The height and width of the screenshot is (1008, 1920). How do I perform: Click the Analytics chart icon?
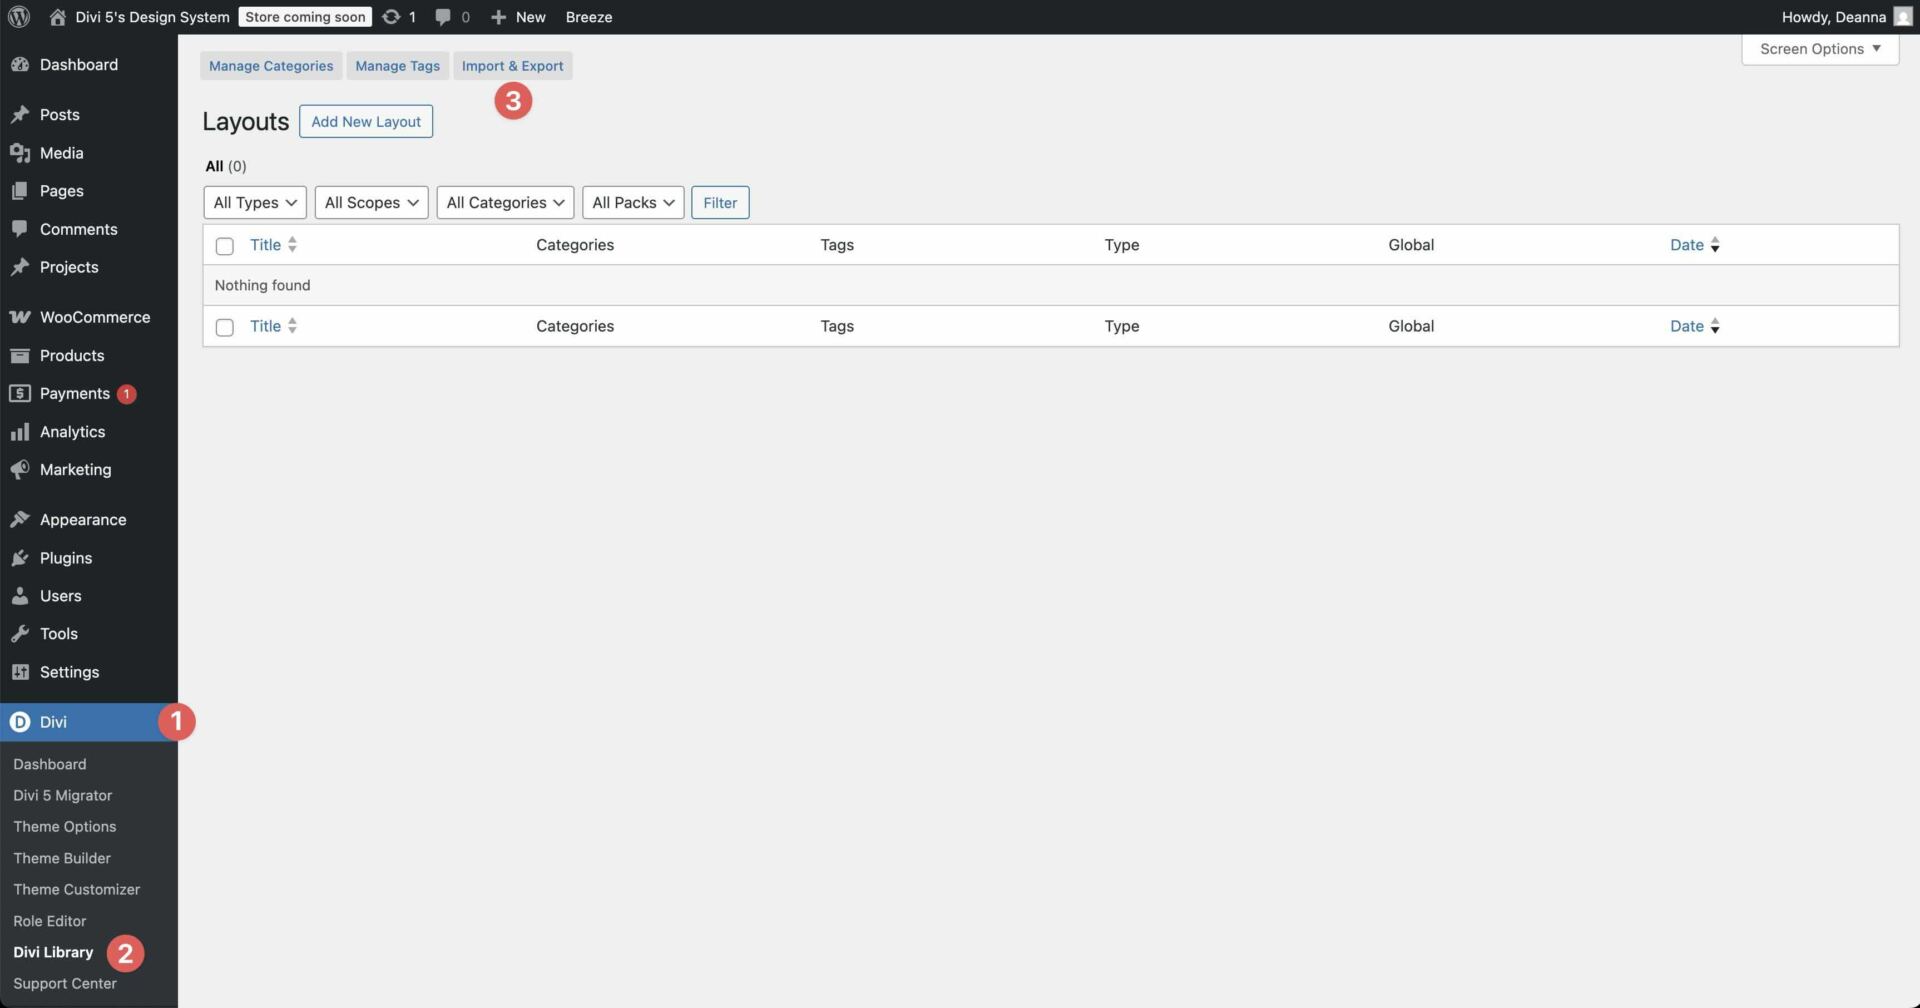pyautogui.click(x=21, y=431)
